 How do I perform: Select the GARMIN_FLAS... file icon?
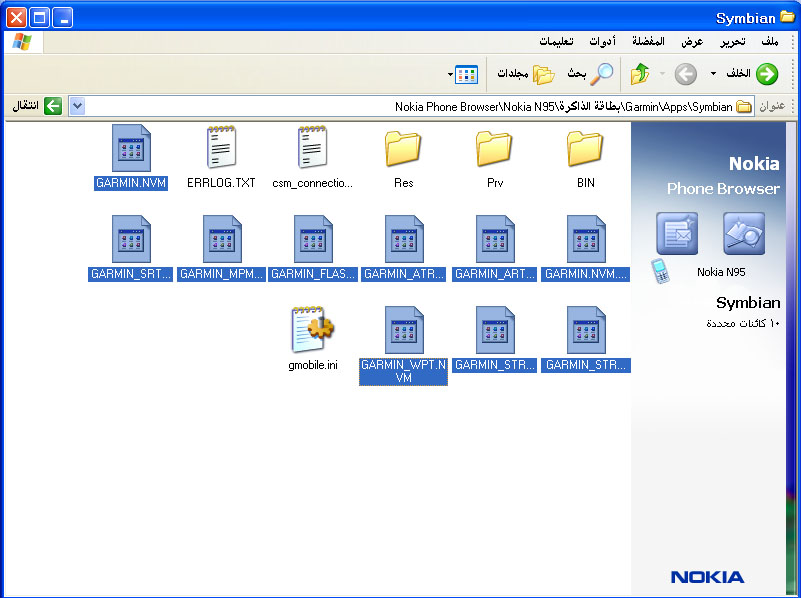pyautogui.click(x=313, y=239)
